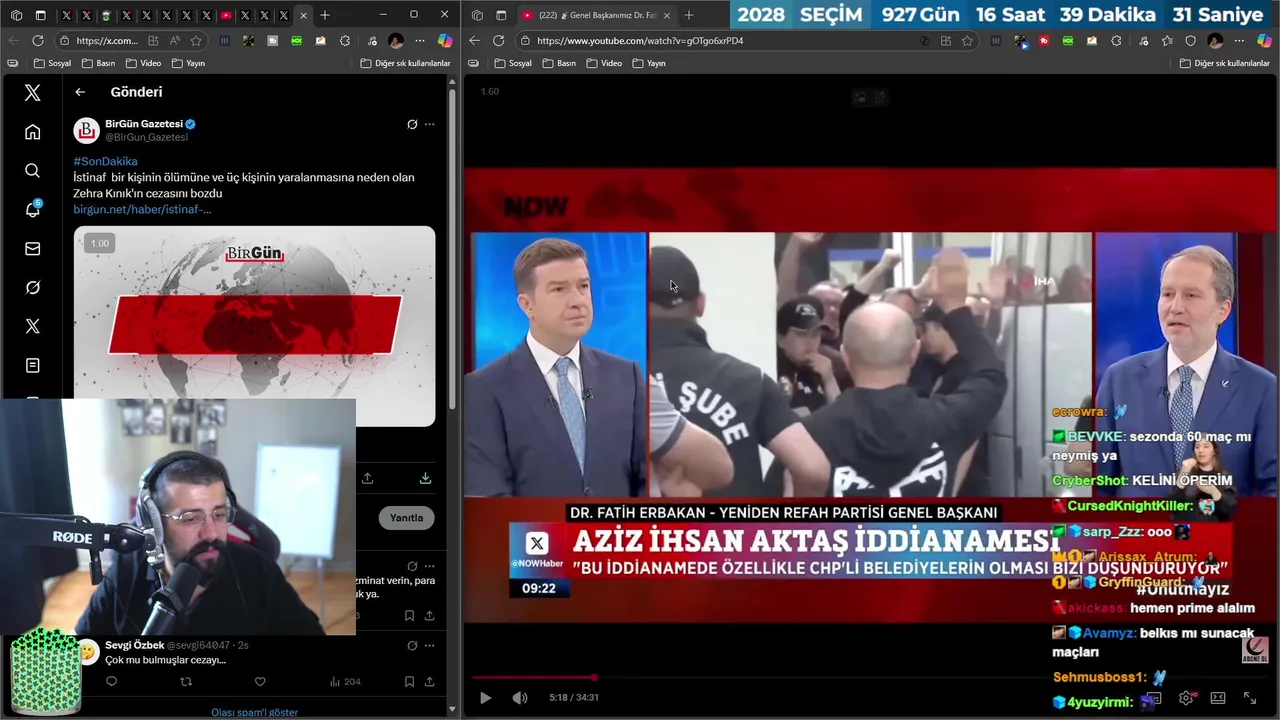Image resolution: width=1280 pixels, height=720 pixels.
Task: Open Copilot icon in left browser toolbar
Action: tap(445, 40)
